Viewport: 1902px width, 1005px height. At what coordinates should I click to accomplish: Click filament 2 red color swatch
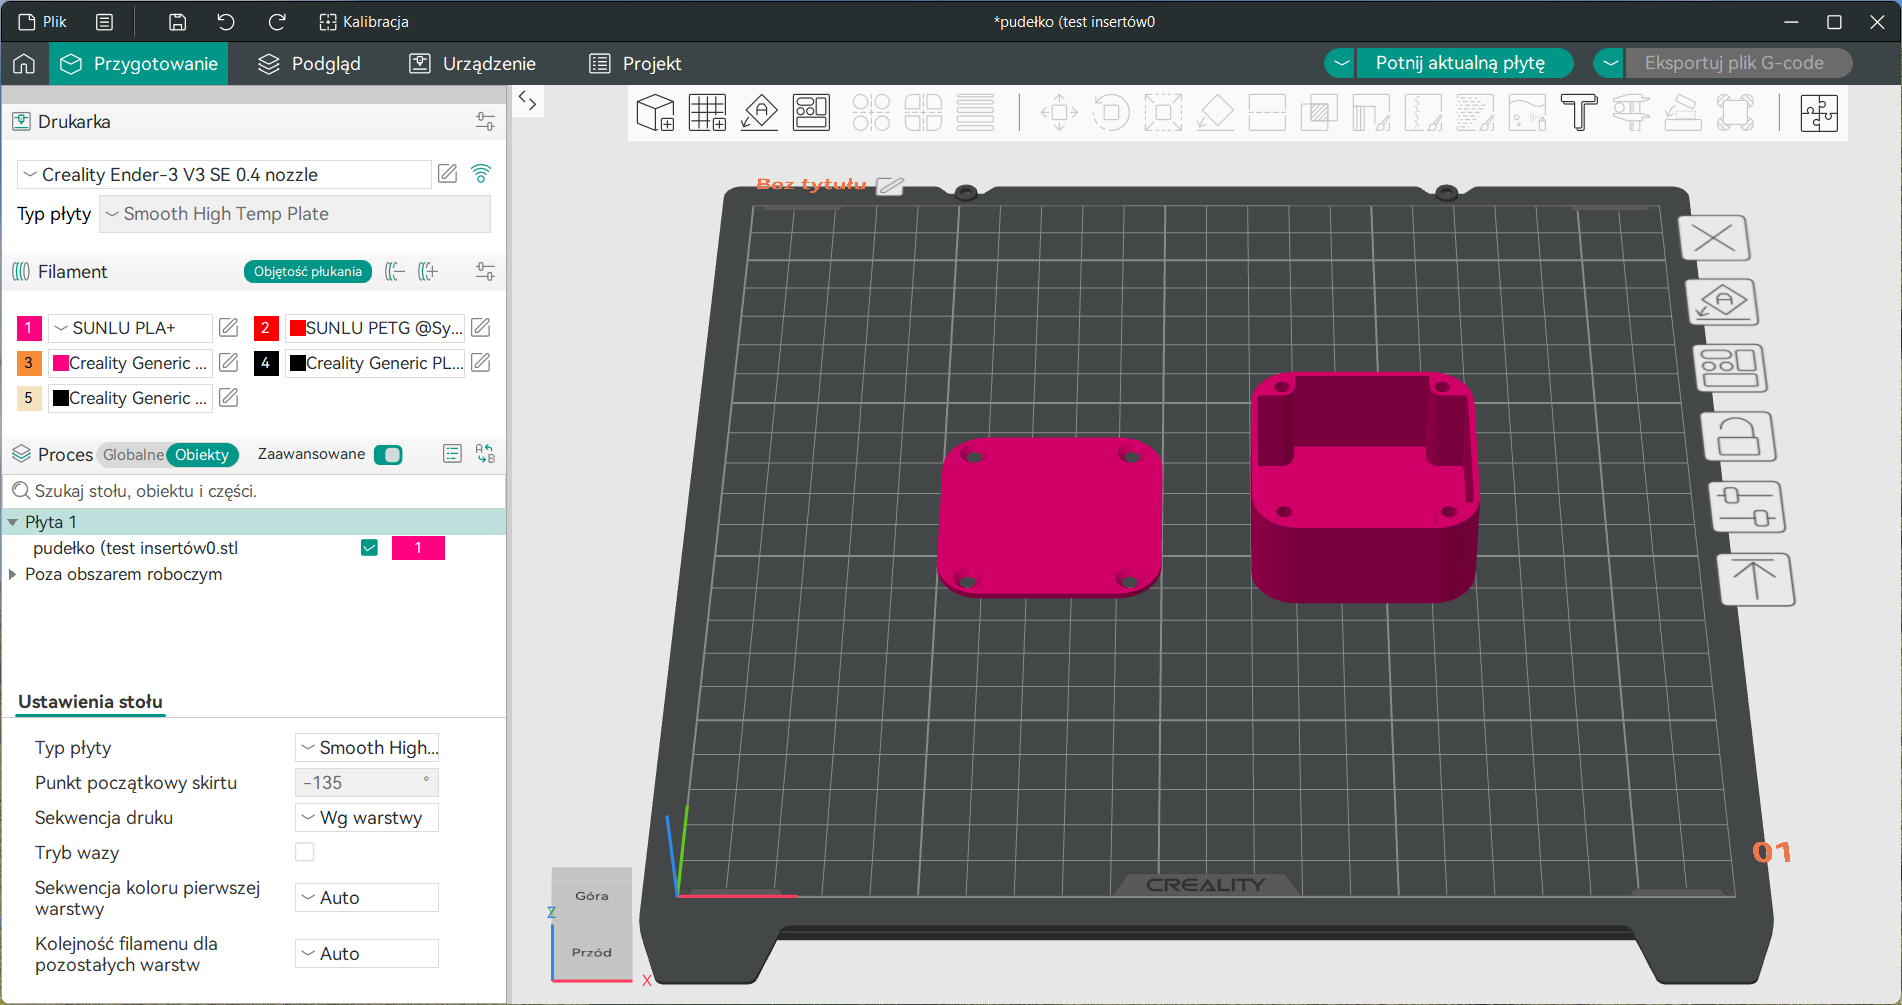266,328
